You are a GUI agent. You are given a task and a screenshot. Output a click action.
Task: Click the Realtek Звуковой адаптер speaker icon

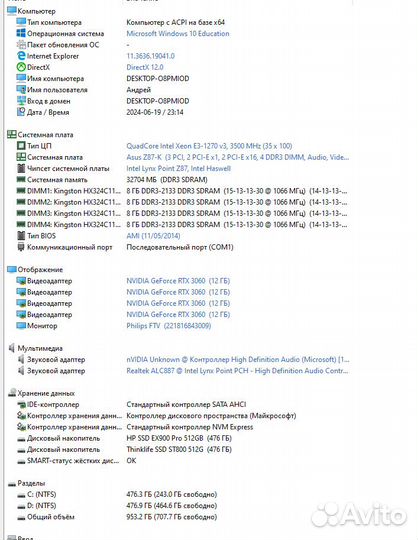tap(21, 371)
